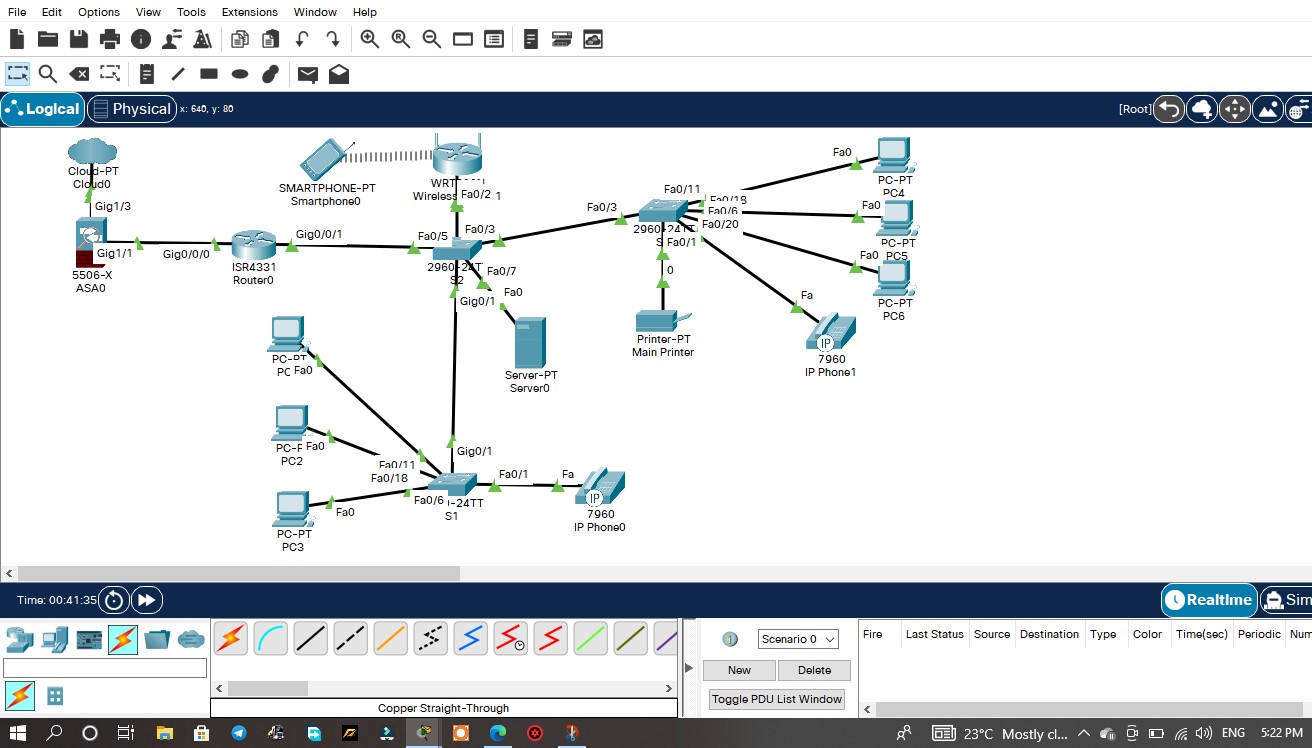1312x748 pixels.
Task: Click the Set Tiled Background icon
Action: (1267, 109)
